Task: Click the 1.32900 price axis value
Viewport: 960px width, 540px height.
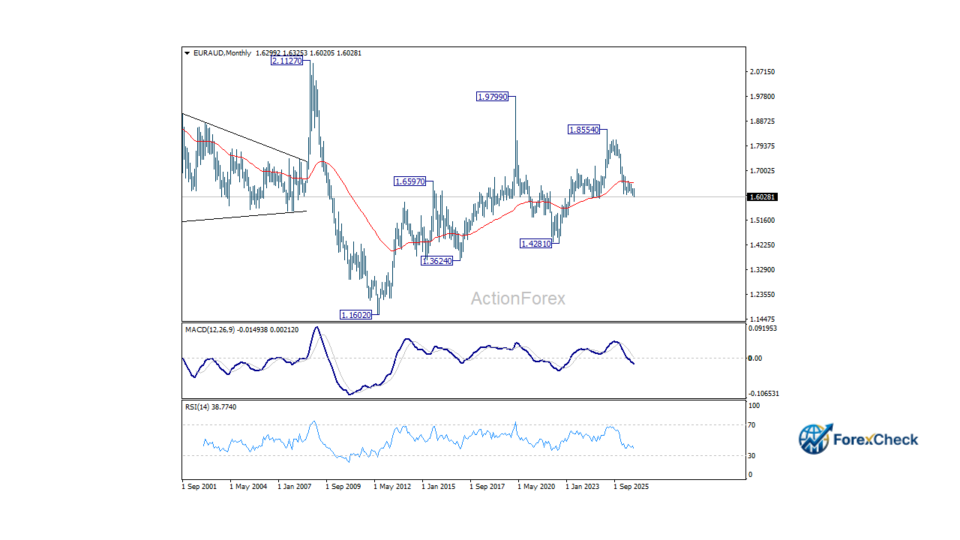Action: 762,270
